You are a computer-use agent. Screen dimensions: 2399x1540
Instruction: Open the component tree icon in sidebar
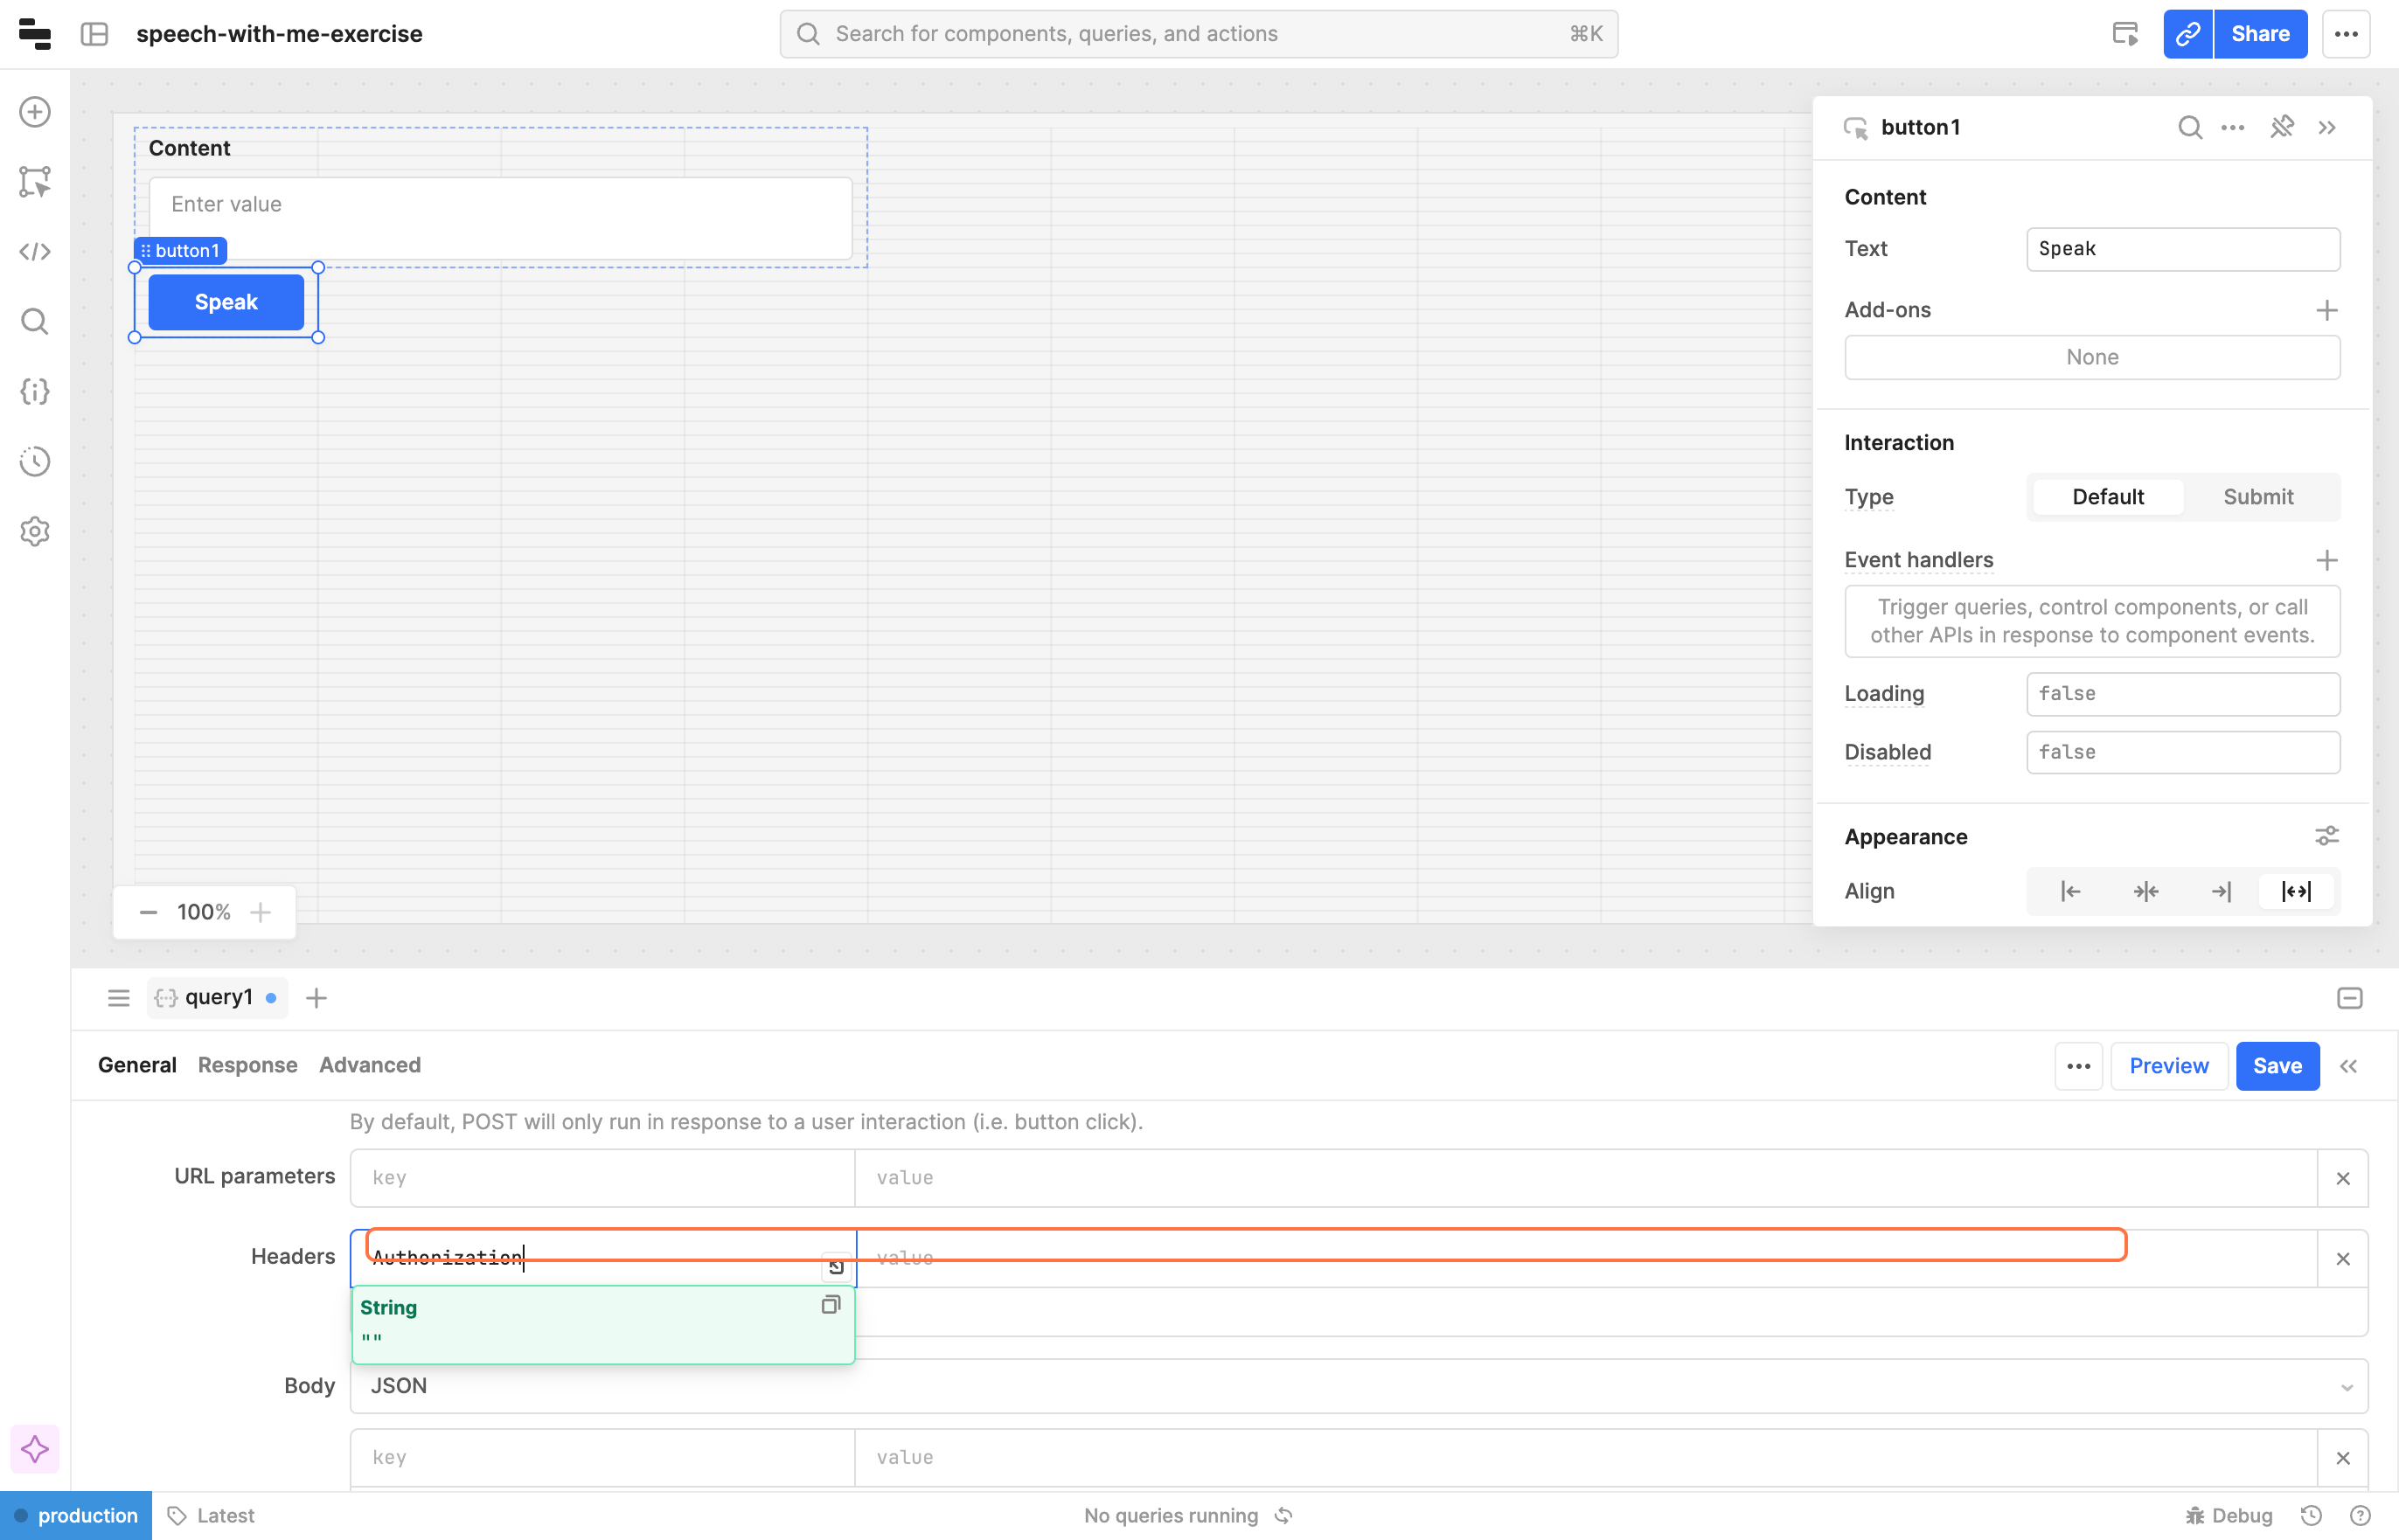pos(35,182)
